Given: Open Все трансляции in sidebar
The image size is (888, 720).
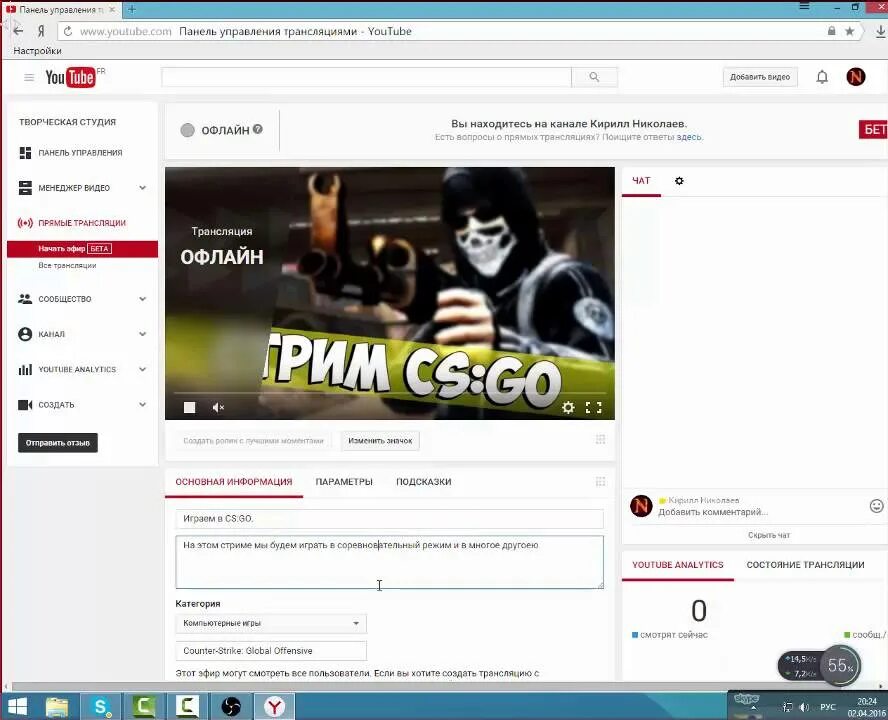Looking at the screenshot, I should [67, 265].
